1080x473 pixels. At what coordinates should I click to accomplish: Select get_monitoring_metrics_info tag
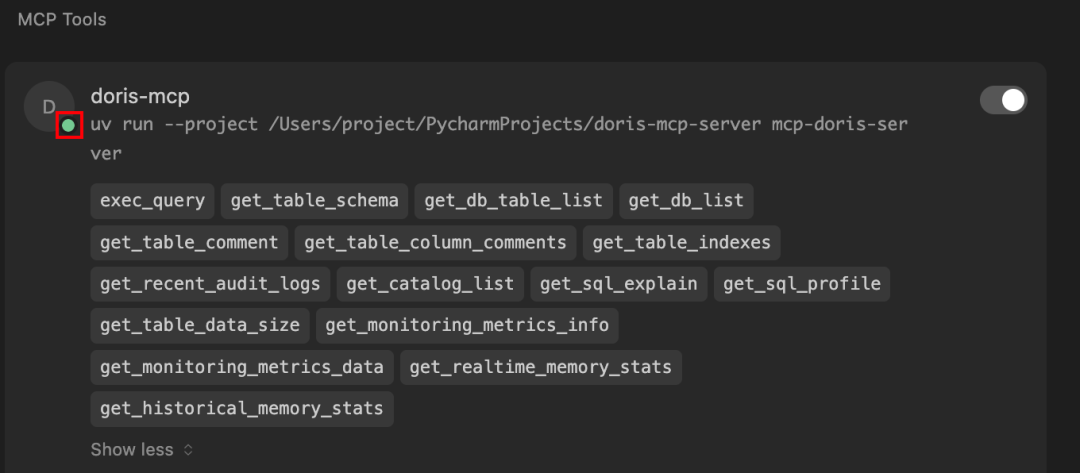pyautogui.click(x=467, y=326)
